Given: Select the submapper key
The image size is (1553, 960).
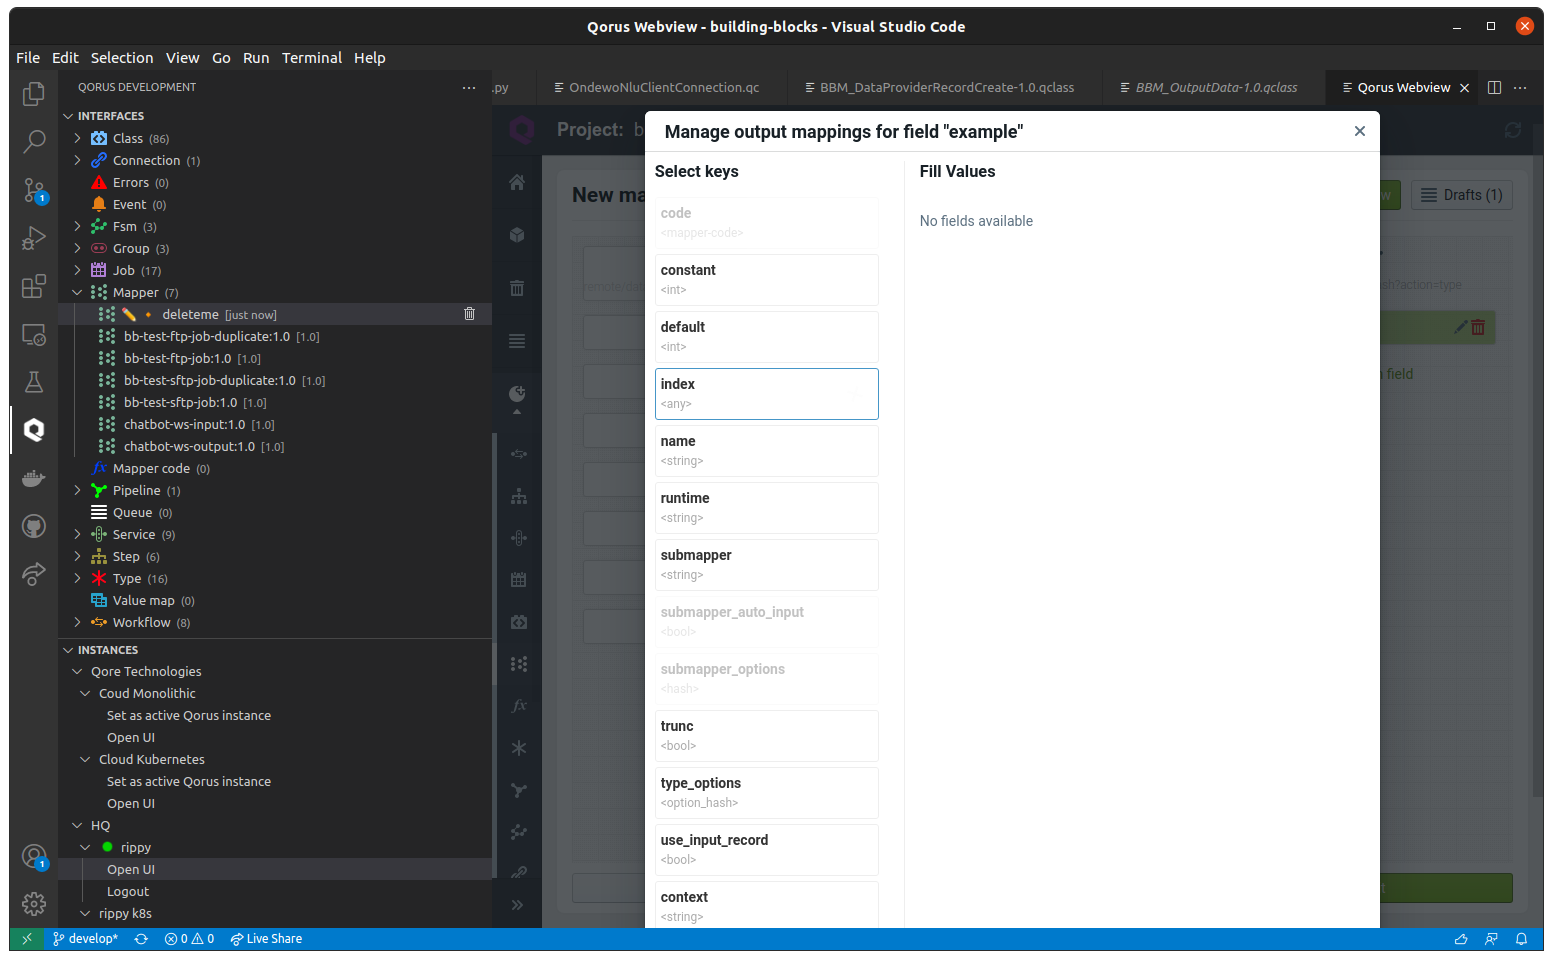Looking at the screenshot, I should (x=767, y=564).
